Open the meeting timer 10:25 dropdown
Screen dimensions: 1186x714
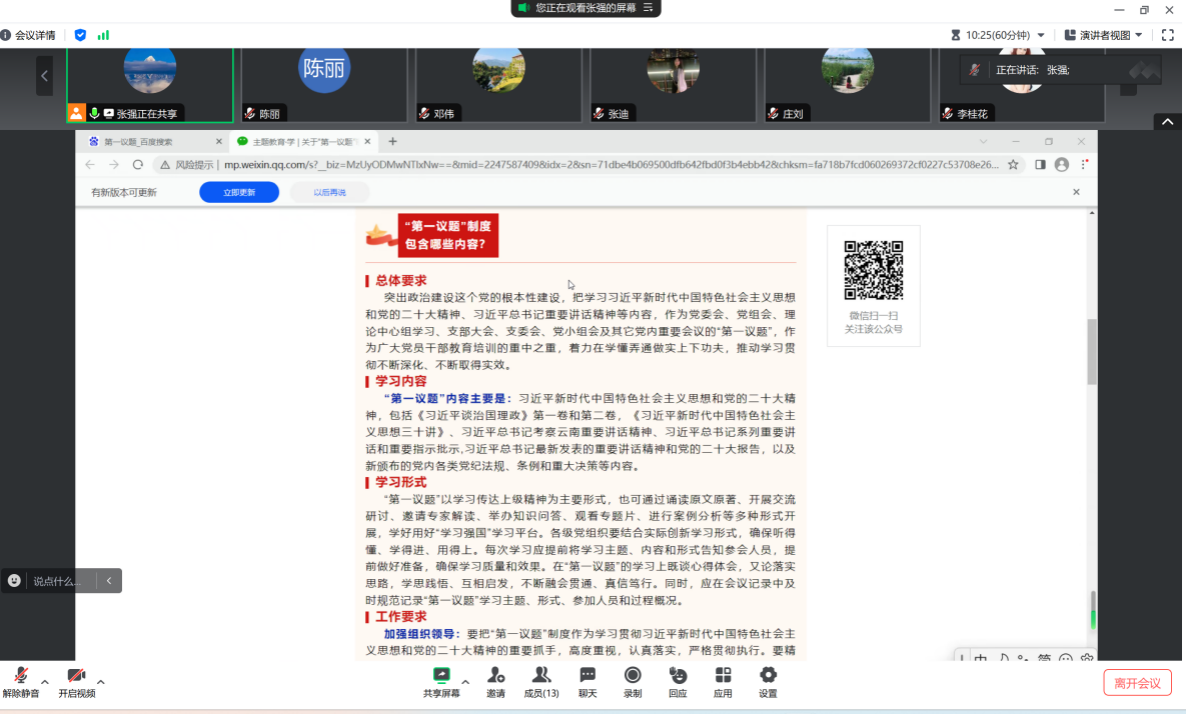[998, 35]
